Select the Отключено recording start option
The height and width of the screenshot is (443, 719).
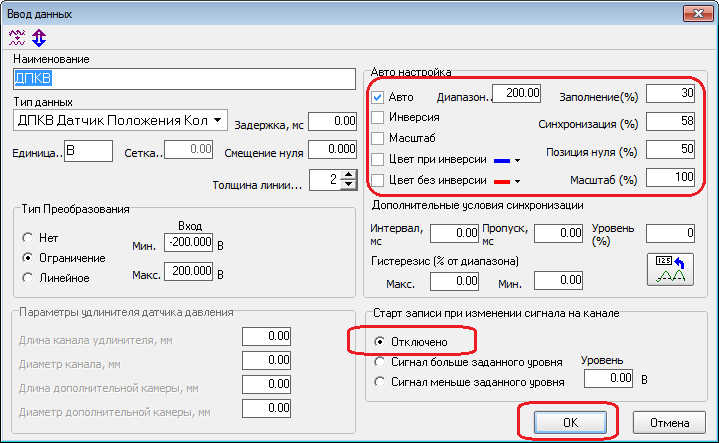379,342
